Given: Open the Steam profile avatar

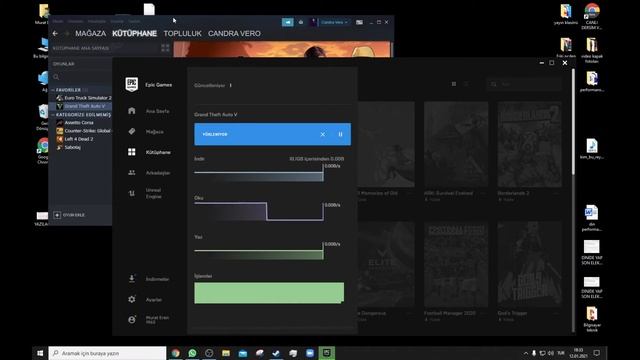Looking at the screenshot, I should click(313, 22).
